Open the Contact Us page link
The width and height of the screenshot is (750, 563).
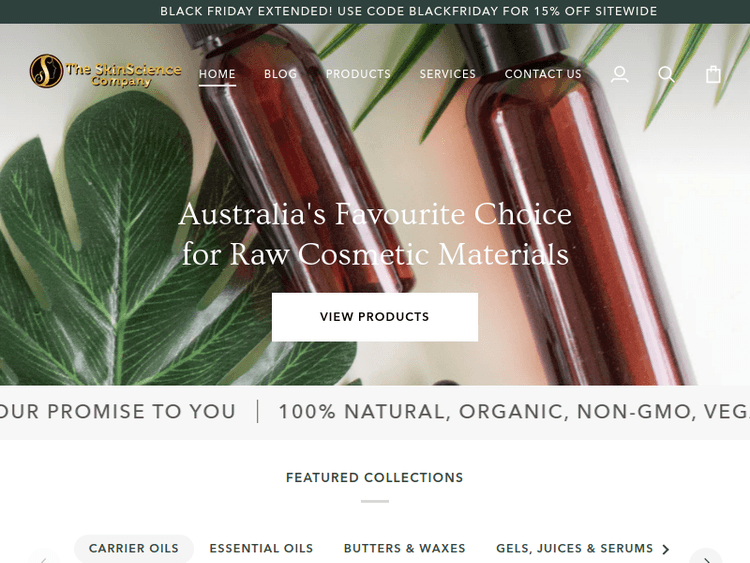pos(543,74)
